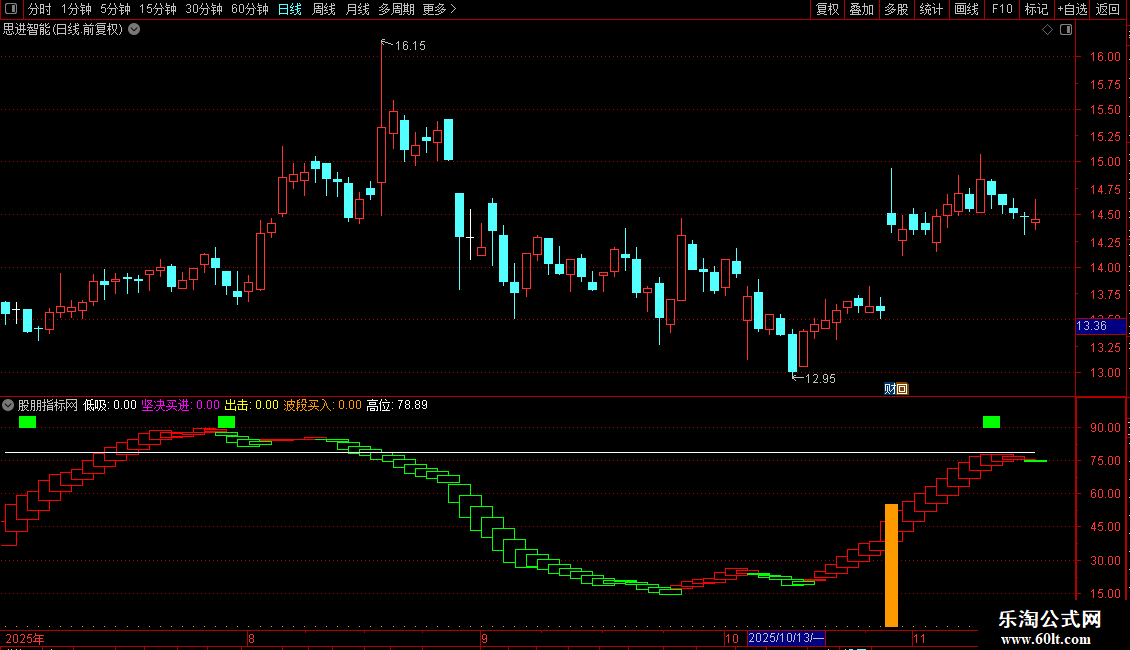Click the diamond icon above price axis

(x=1048, y=30)
